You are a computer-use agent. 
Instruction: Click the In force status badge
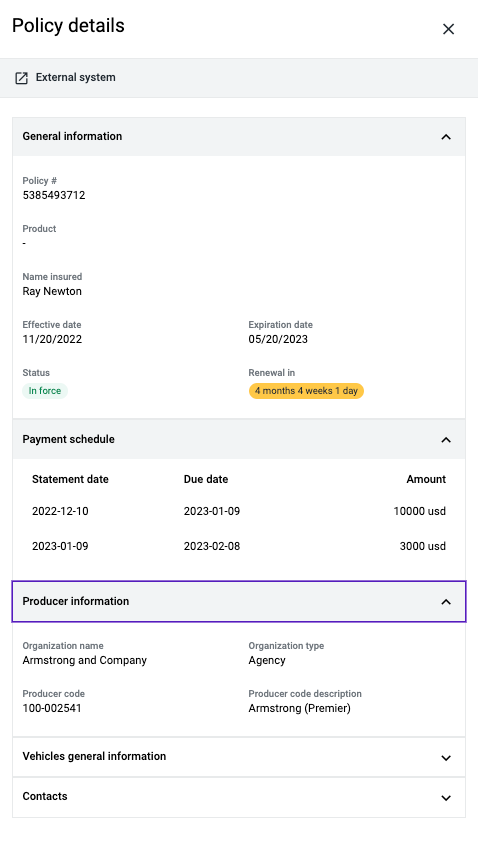tap(45, 391)
